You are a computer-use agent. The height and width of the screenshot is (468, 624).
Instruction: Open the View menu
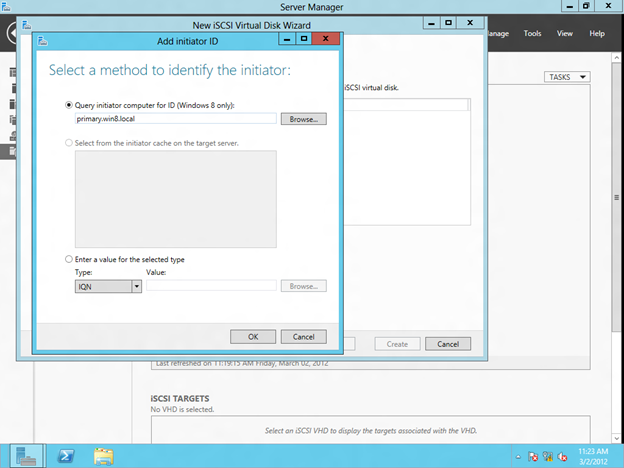(x=565, y=33)
